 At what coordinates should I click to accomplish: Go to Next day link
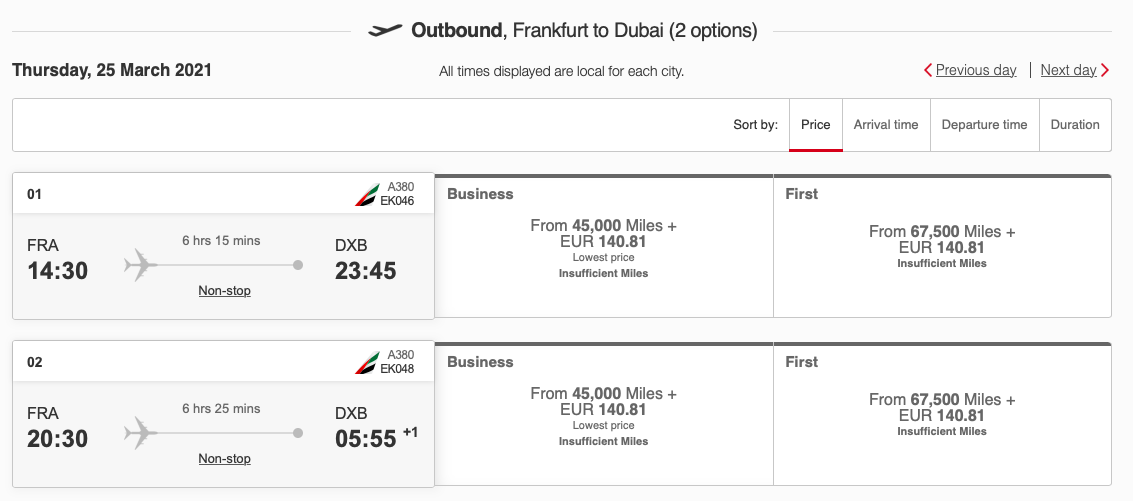coord(1068,70)
